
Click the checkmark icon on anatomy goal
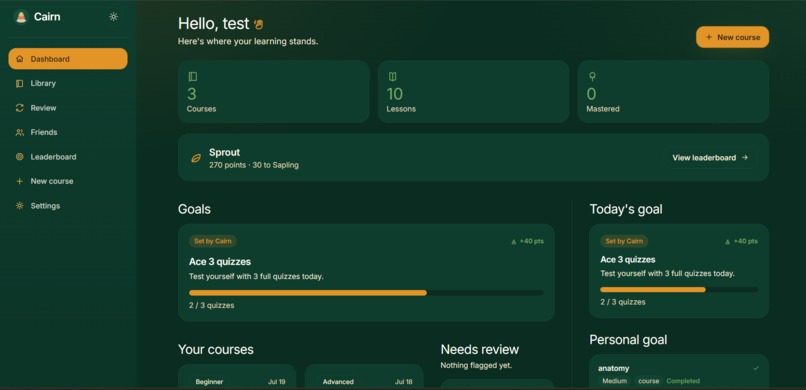[x=756, y=368]
